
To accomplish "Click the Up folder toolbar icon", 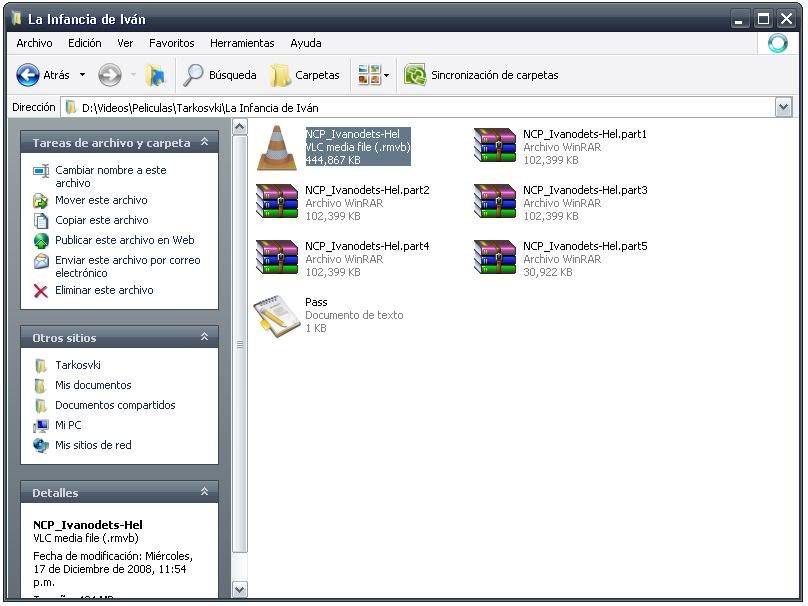I will click(x=155, y=75).
